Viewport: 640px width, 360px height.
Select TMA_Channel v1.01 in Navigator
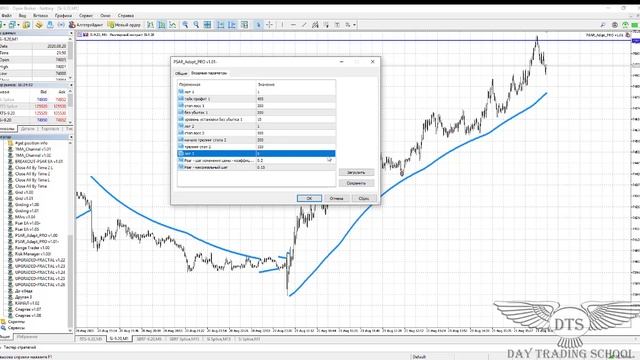click(33, 149)
